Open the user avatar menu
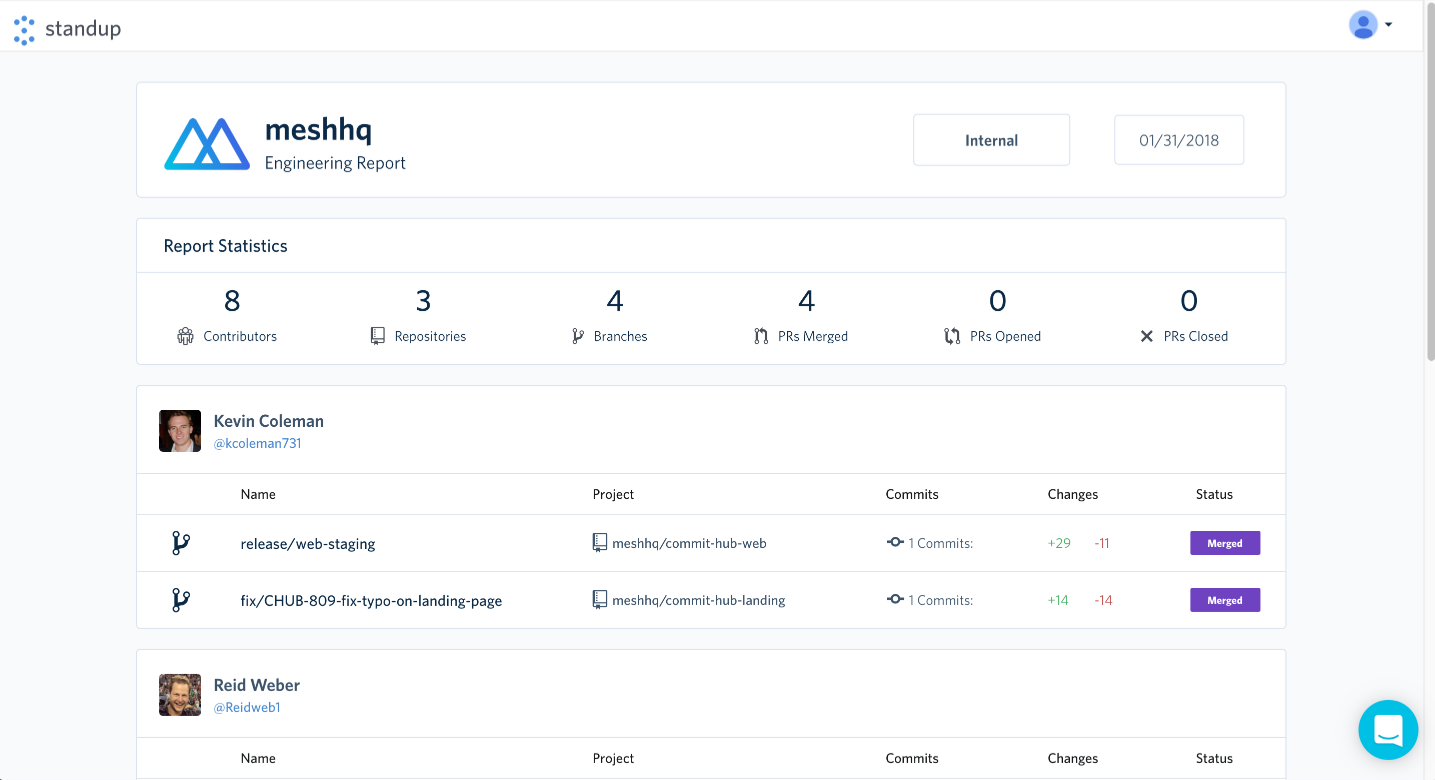 (x=1363, y=25)
